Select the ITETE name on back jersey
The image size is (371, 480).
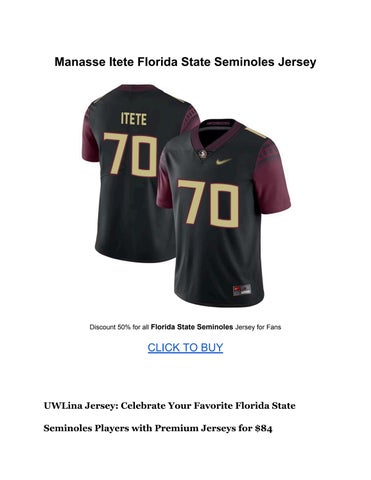pyautogui.click(x=134, y=119)
